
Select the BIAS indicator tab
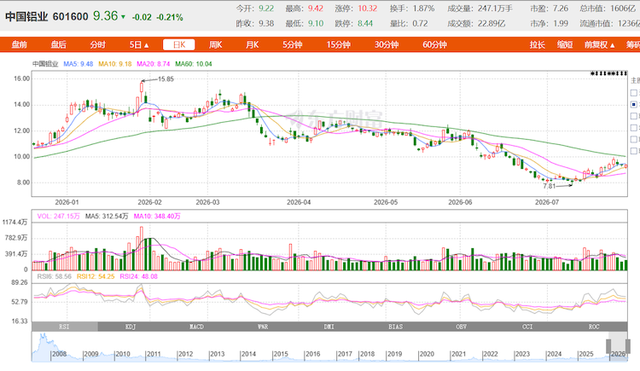[x=395, y=327]
